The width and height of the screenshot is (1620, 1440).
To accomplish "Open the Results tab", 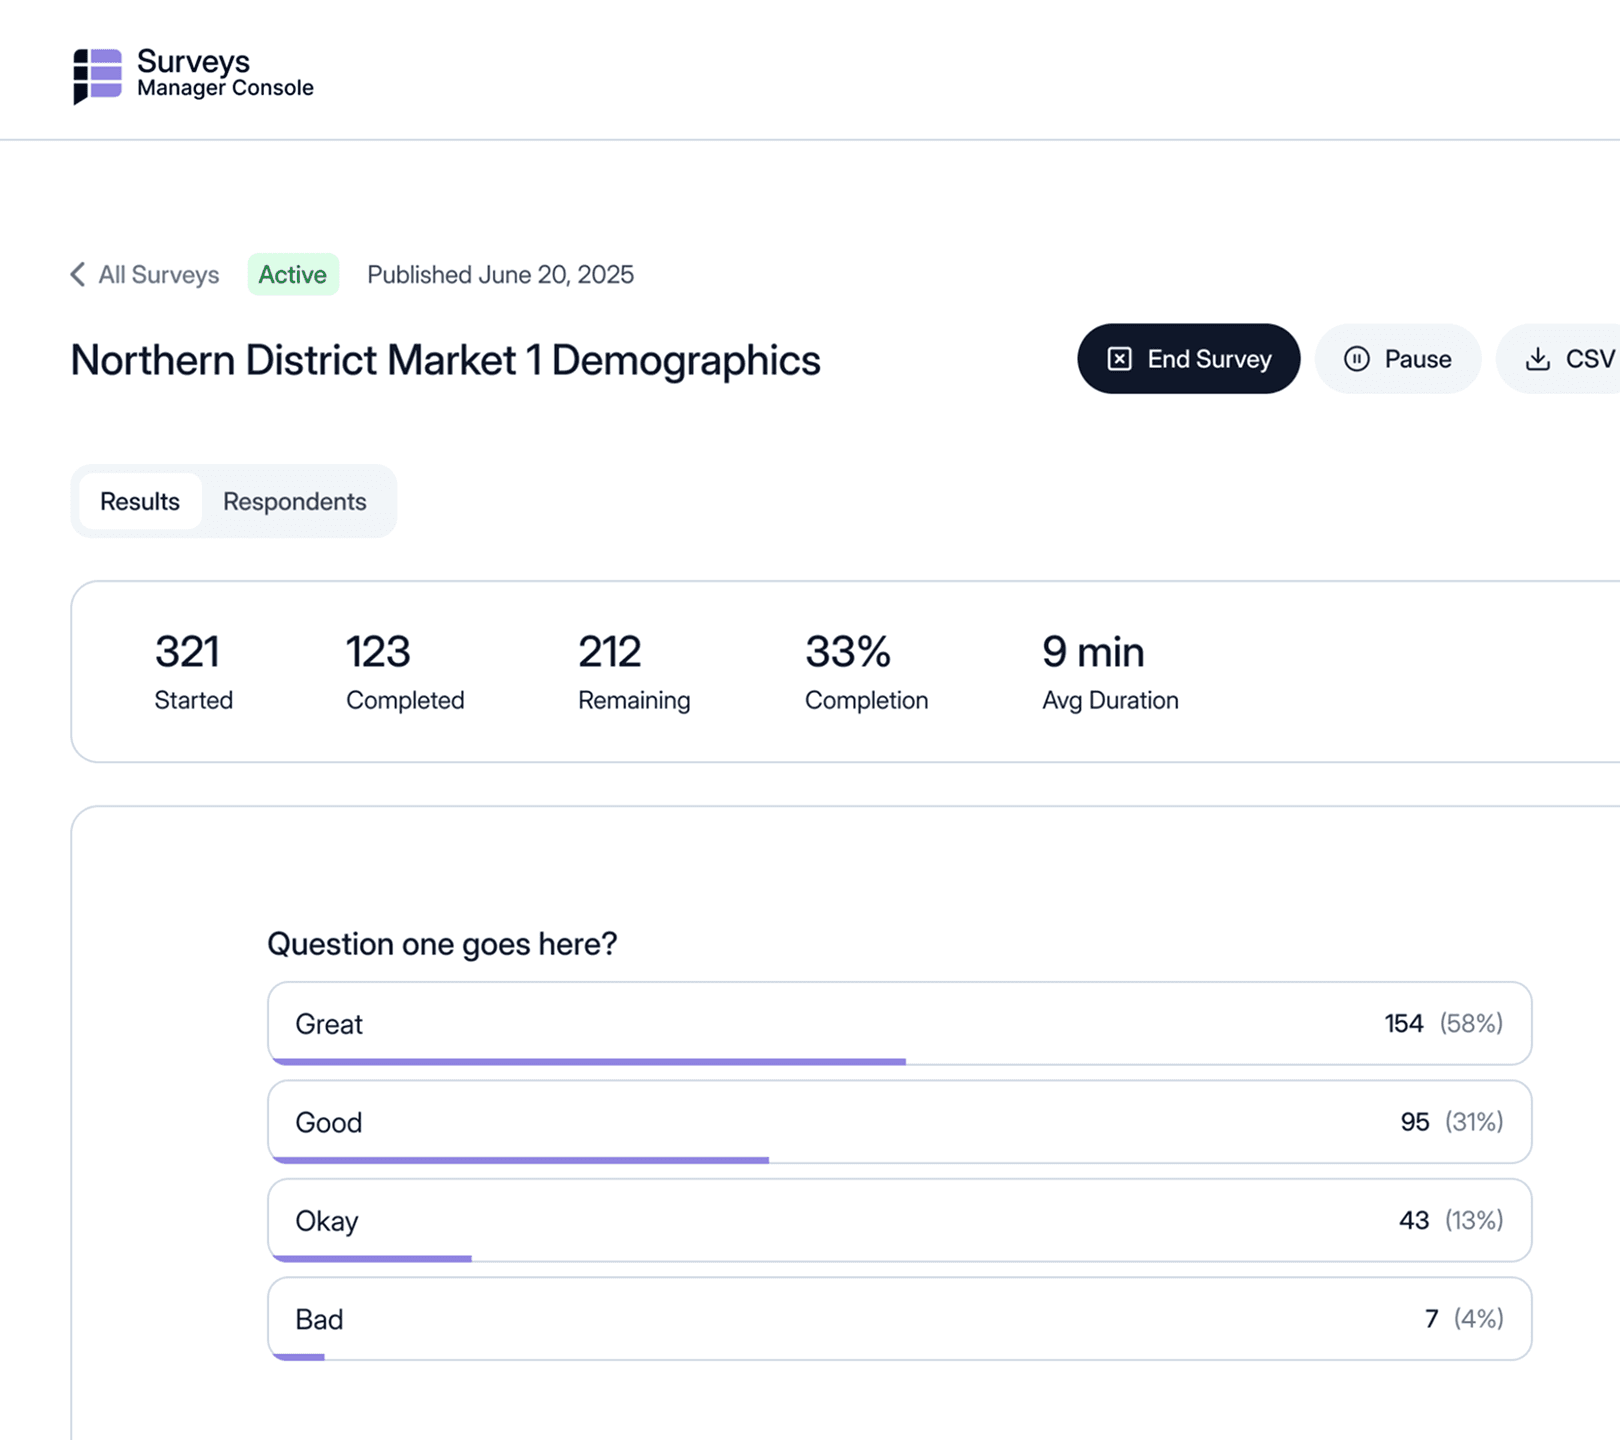I will [x=140, y=501].
